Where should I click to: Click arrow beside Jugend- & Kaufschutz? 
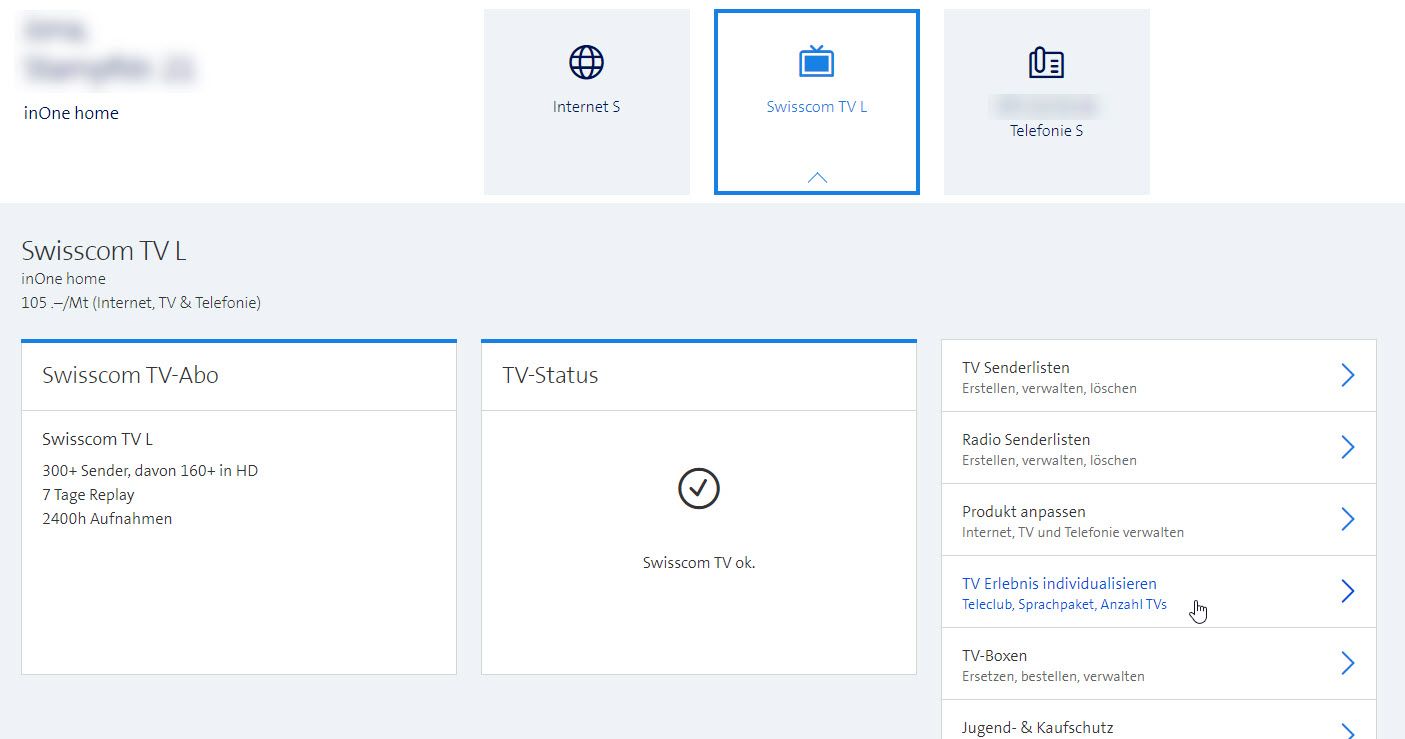click(1347, 732)
